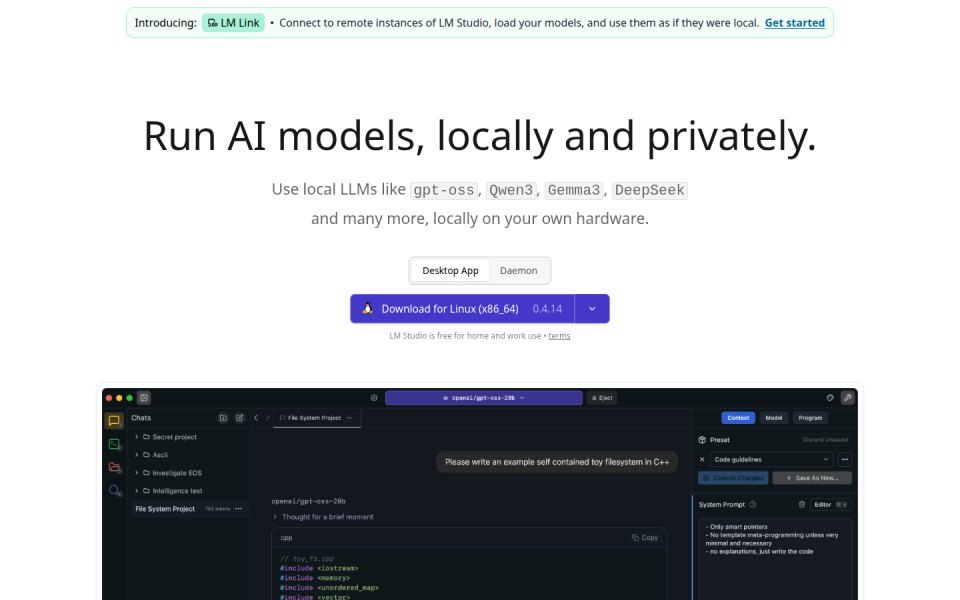Switch to the Program tab
Image resolution: width=960 pixels, height=600 pixels.
coord(810,418)
